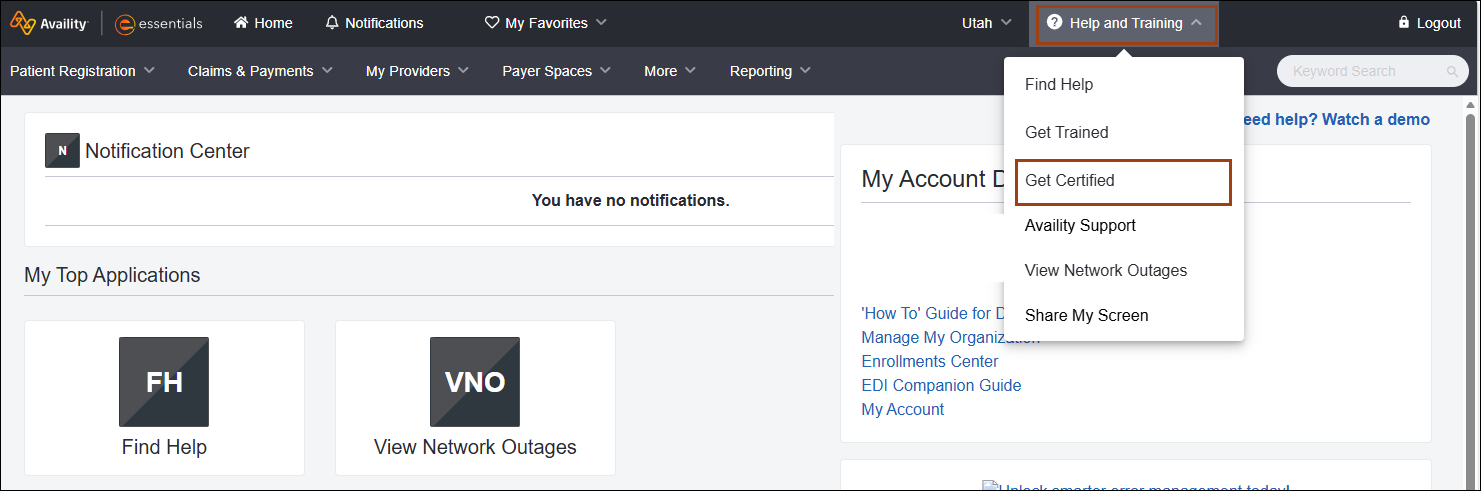Expand the Utah region dropdown
The height and width of the screenshot is (491, 1481).
[x=986, y=23]
